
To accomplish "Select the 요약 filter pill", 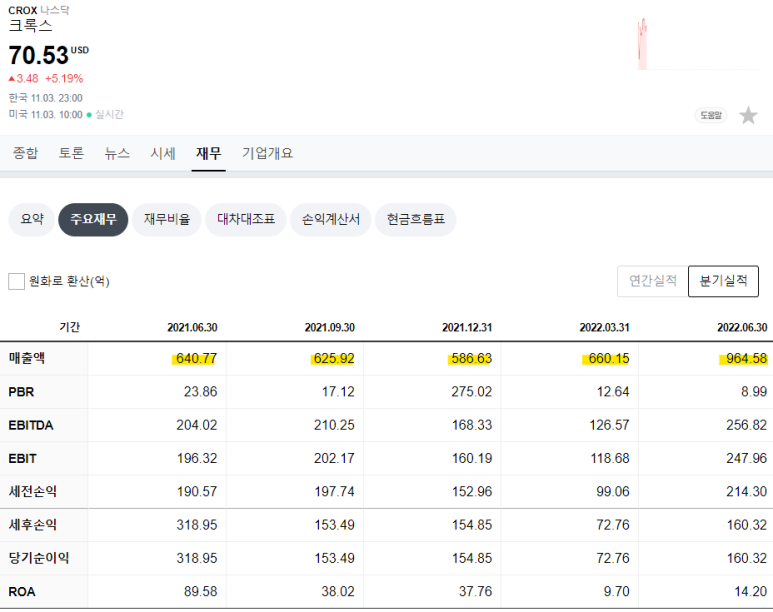I will click(32, 219).
